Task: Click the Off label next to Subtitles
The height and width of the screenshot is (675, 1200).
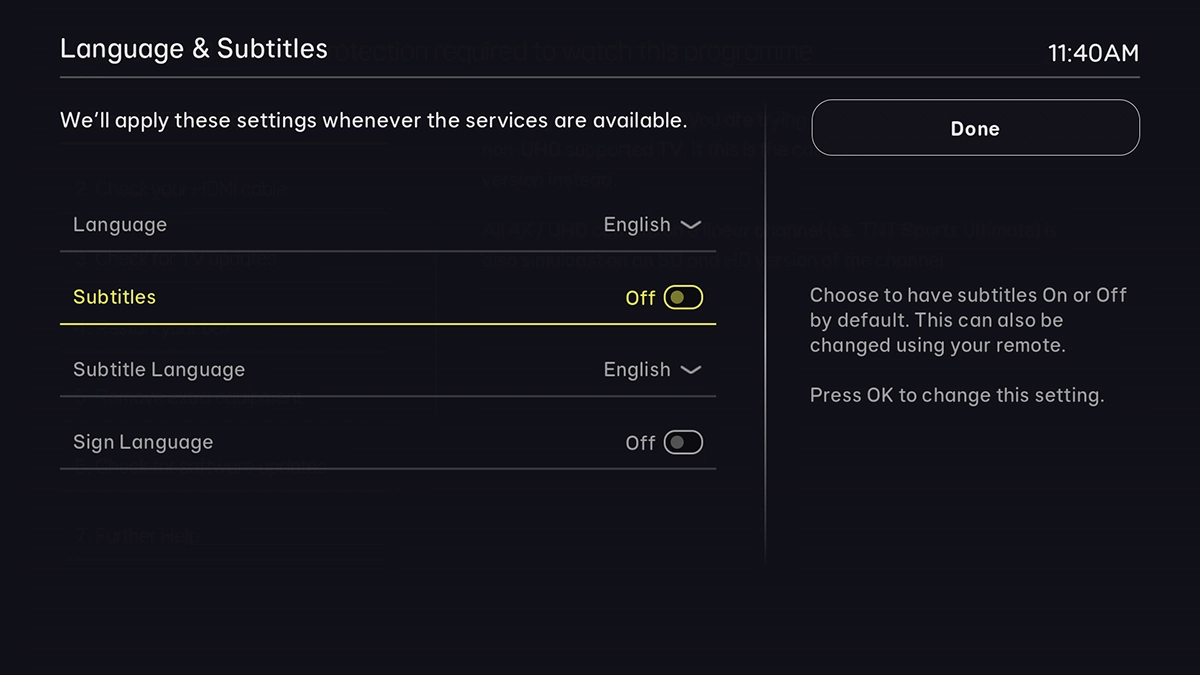Action: 640,298
